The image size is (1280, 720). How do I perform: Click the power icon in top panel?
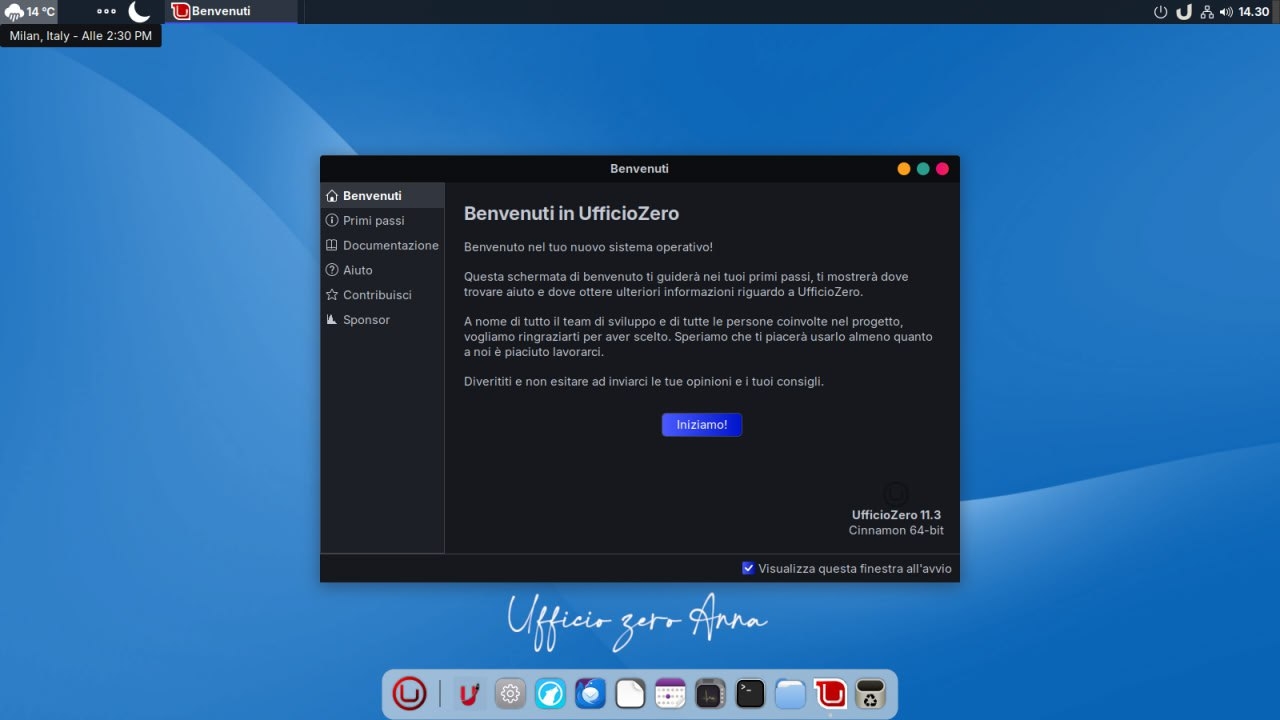(x=1160, y=12)
